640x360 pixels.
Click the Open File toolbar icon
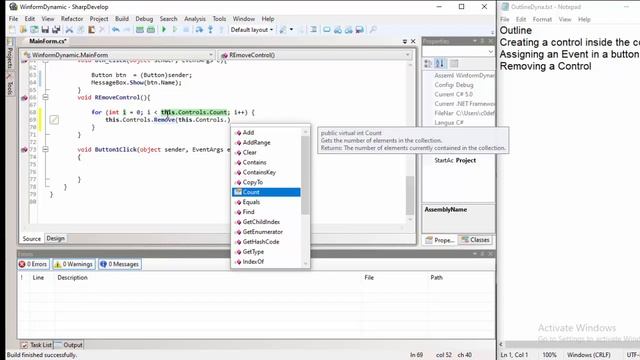[x=23, y=29]
